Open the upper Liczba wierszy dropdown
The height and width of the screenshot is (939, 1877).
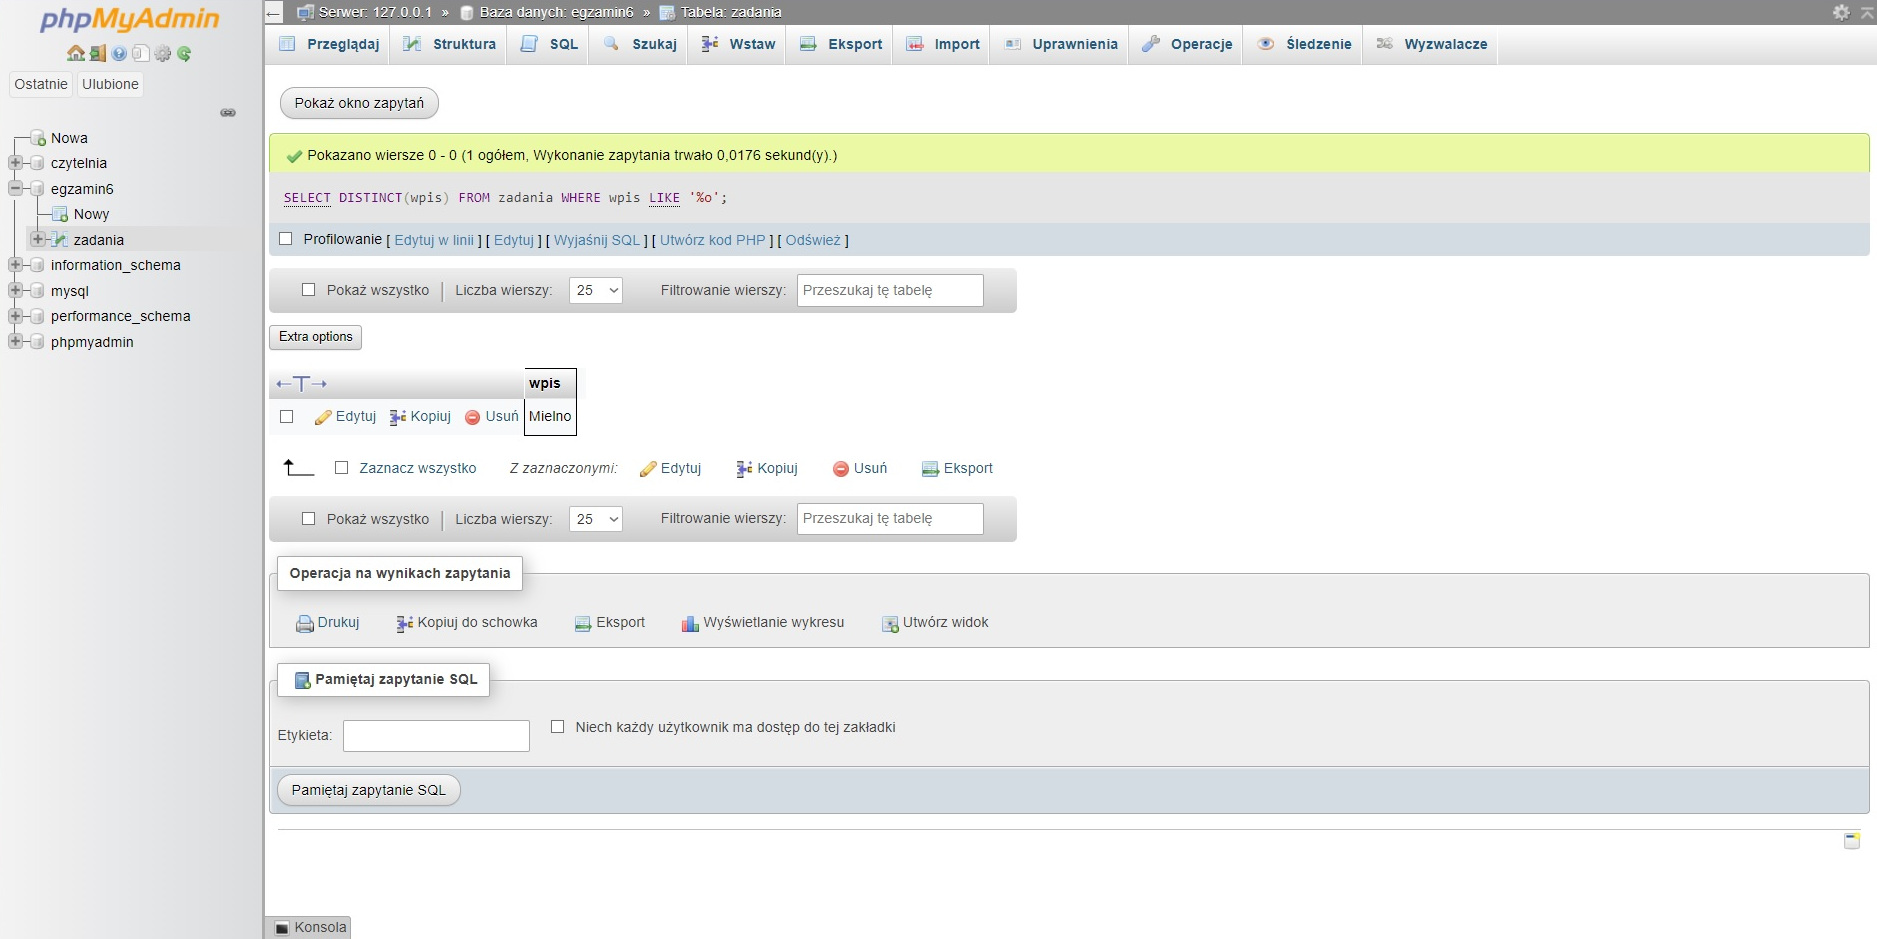pyautogui.click(x=596, y=290)
